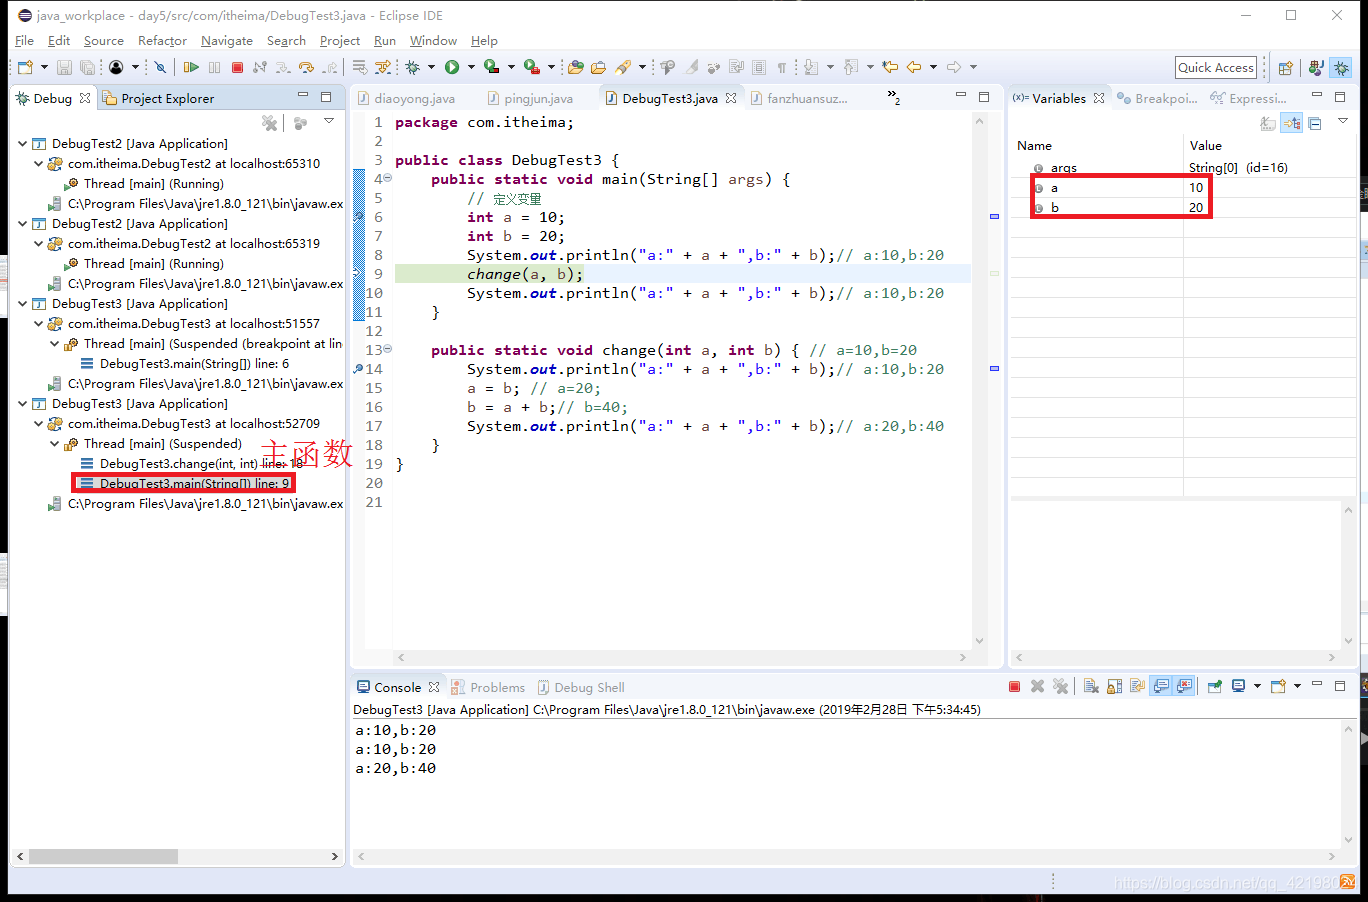Switch to the Problems tab
The width and height of the screenshot is (1368, 902).
click(x=497, y=687)
